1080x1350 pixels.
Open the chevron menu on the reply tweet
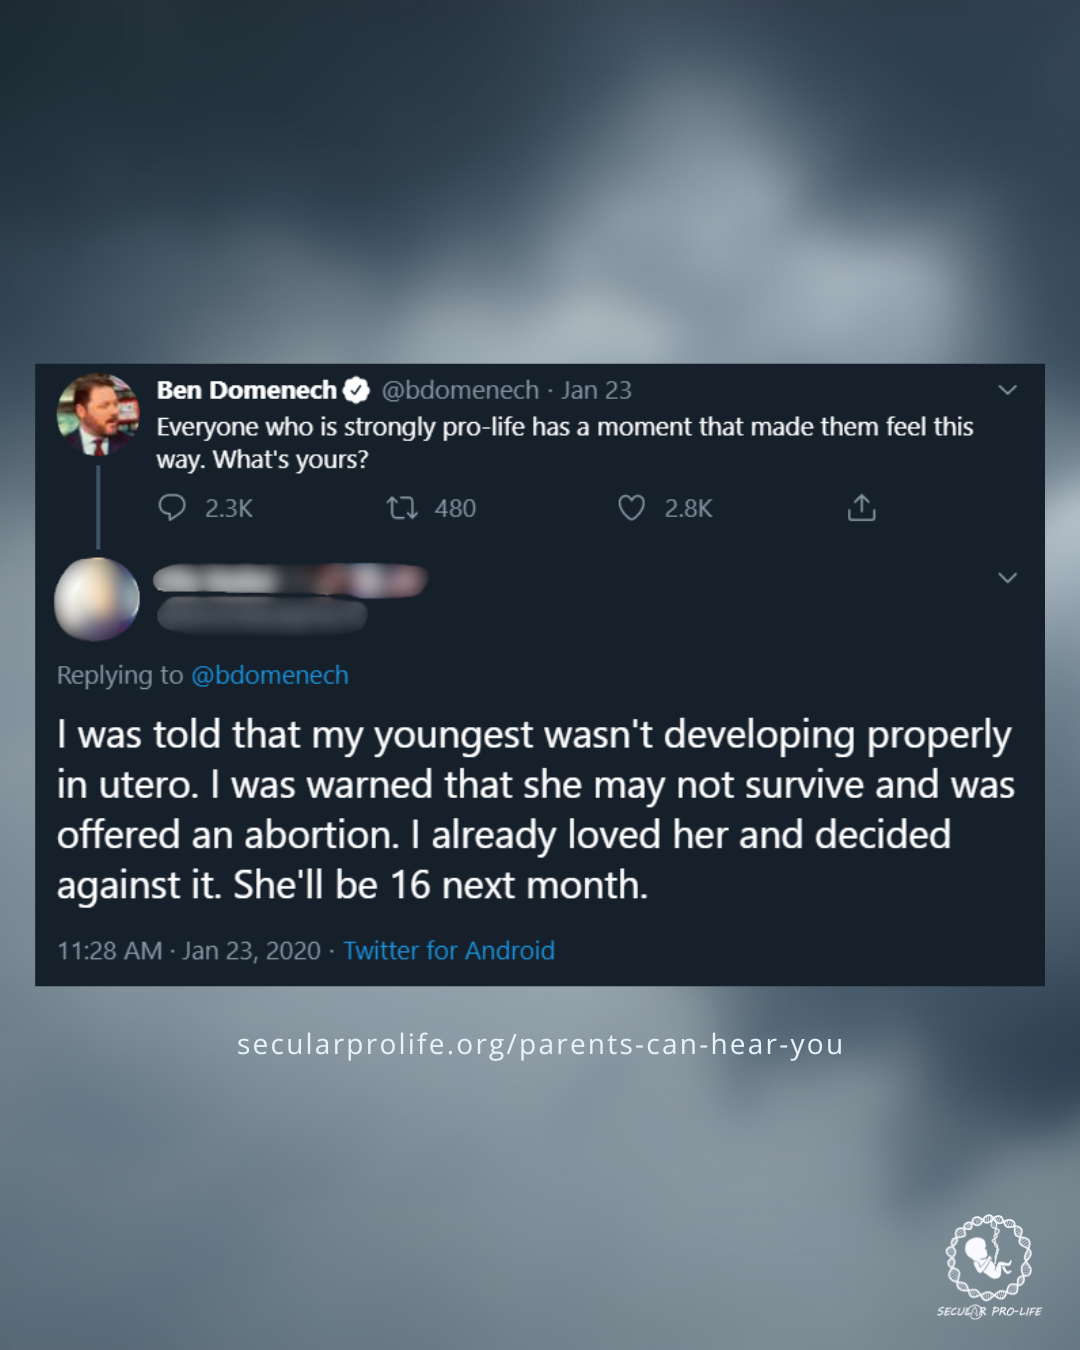coord(1007,578)
